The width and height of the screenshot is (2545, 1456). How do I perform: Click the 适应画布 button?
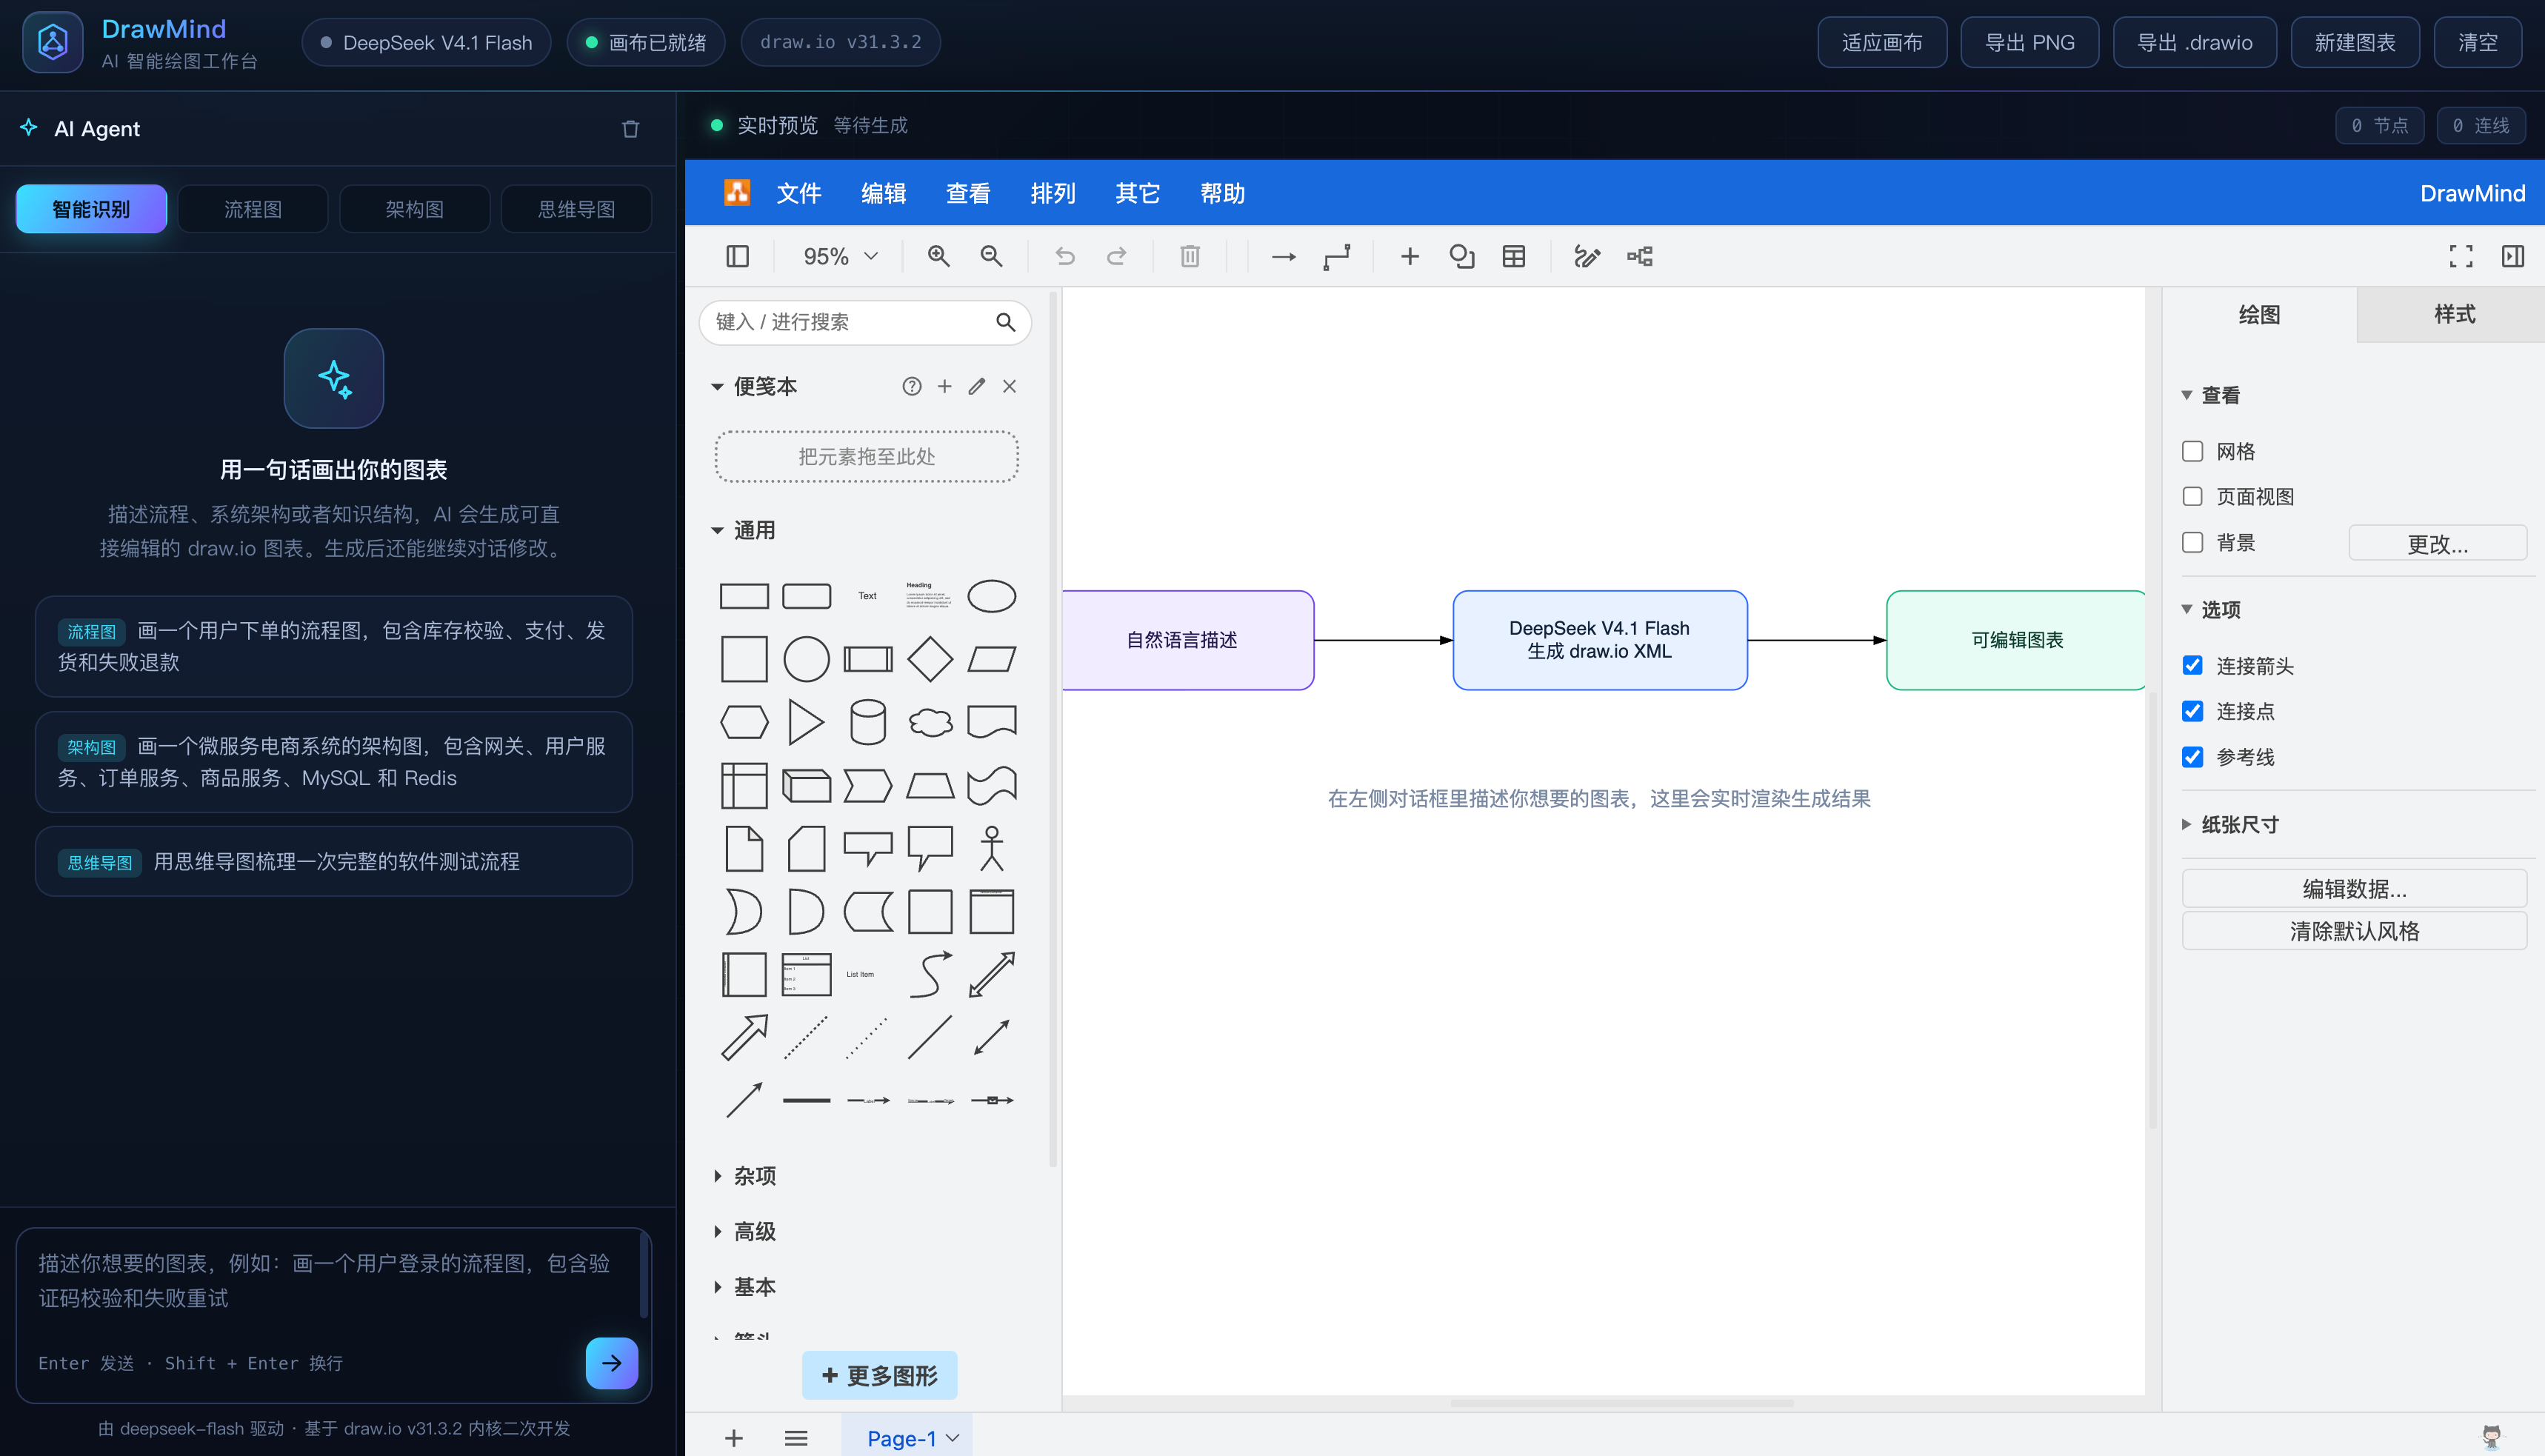click(1881, 42)
